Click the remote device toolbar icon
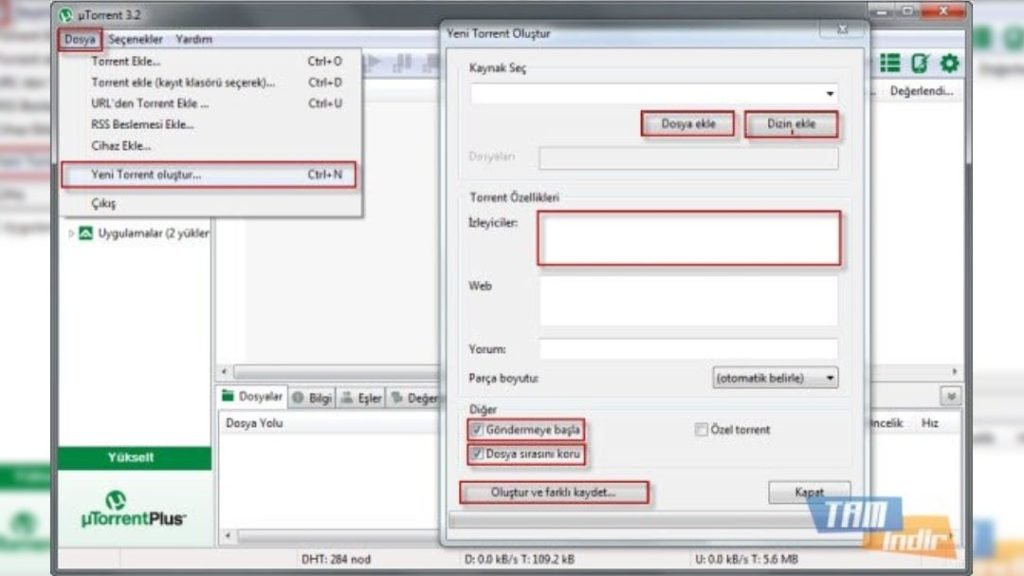 [920, 63]
